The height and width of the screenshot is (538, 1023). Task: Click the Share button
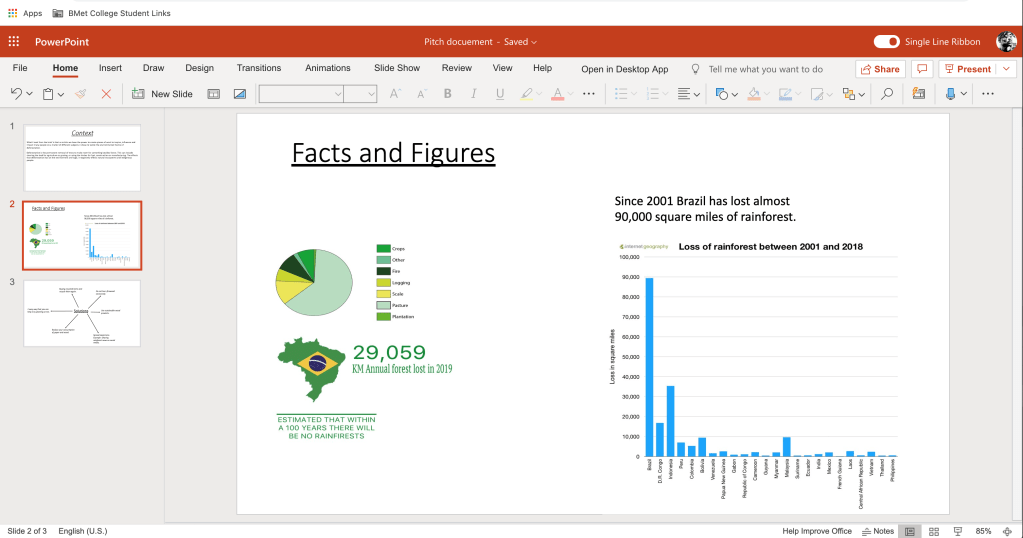coord(880,69)
